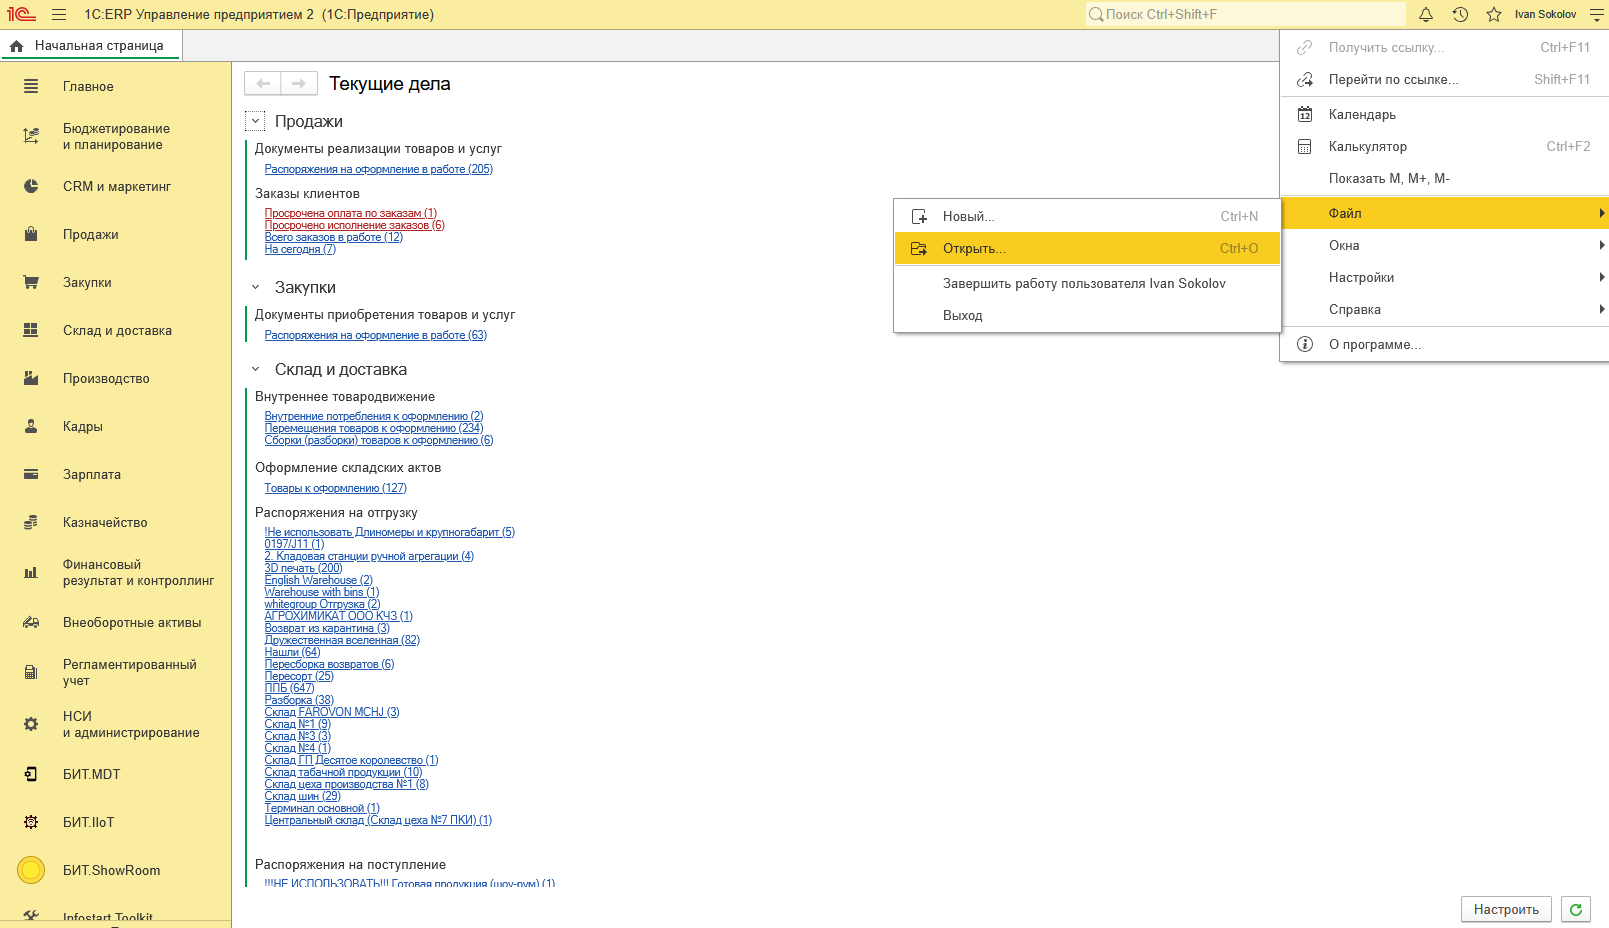Open the Закупки shopping cart section
The height and width of the screenshot is (928, 1609).
click(x=87, y=283)
